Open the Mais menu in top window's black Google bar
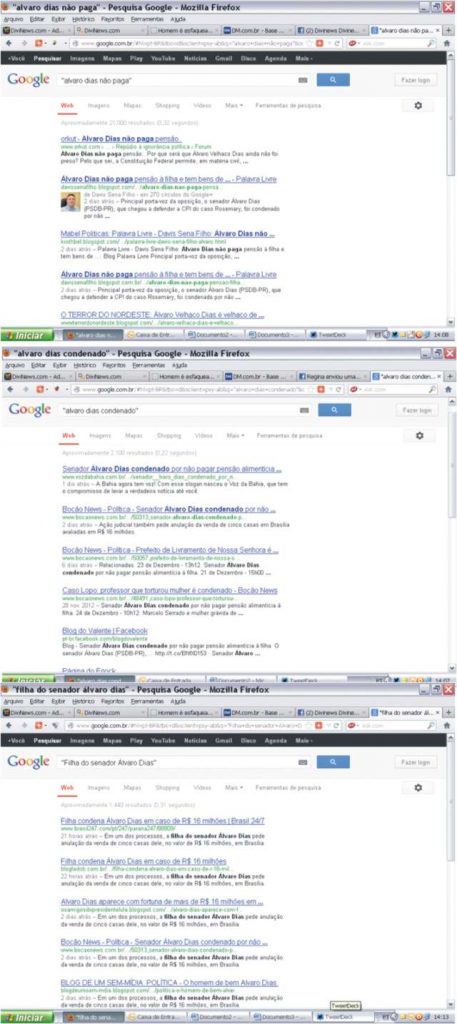The image size is (457, 1024). click(x=304, y=58)
